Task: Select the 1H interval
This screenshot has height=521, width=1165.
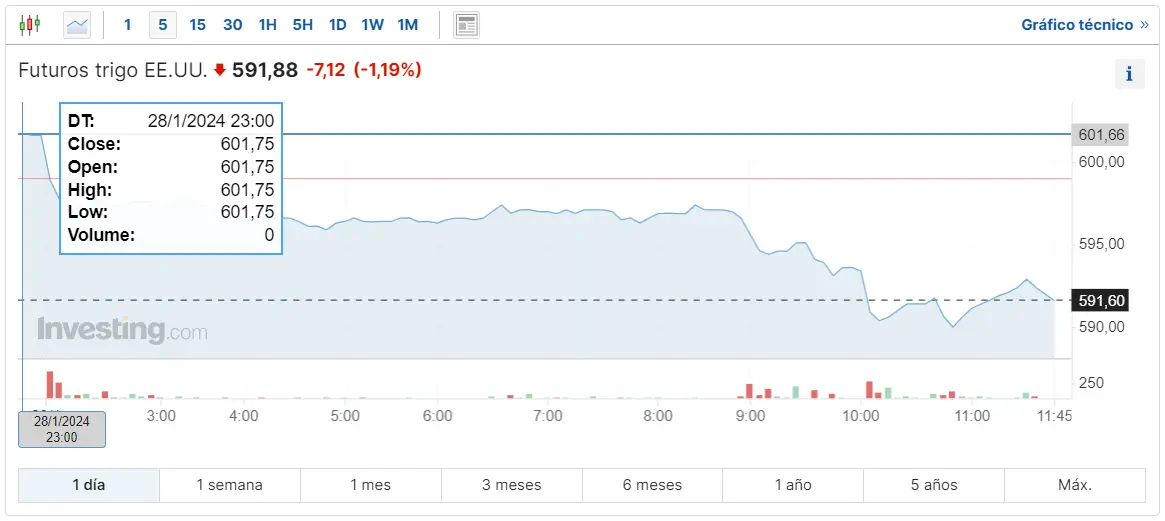Action: click(267, 25)
